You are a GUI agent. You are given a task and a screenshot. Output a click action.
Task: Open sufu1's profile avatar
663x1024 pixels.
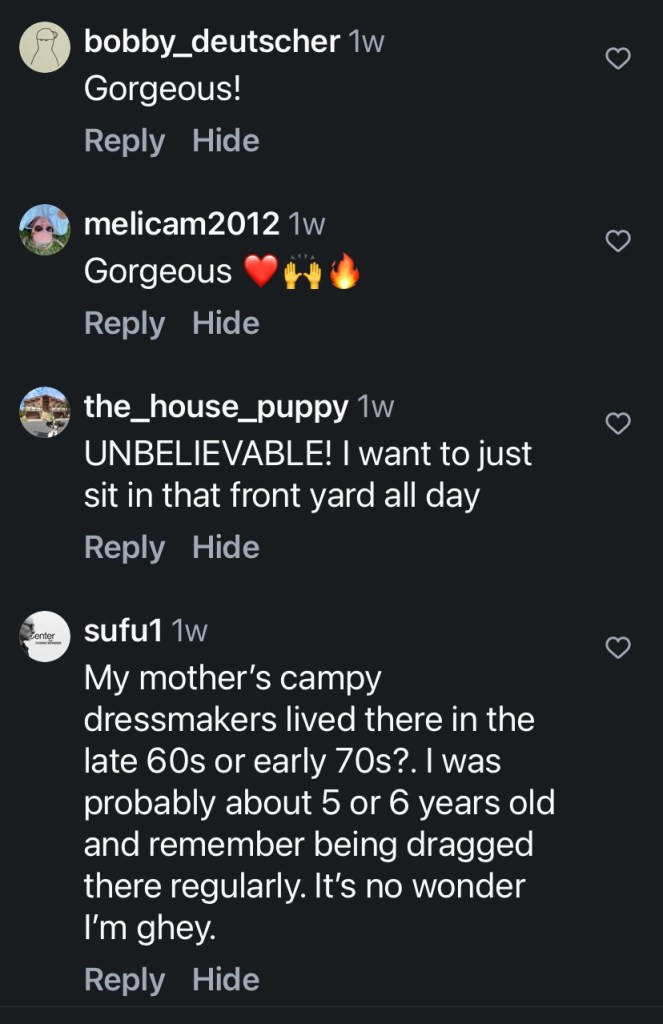tap(45, 636)
